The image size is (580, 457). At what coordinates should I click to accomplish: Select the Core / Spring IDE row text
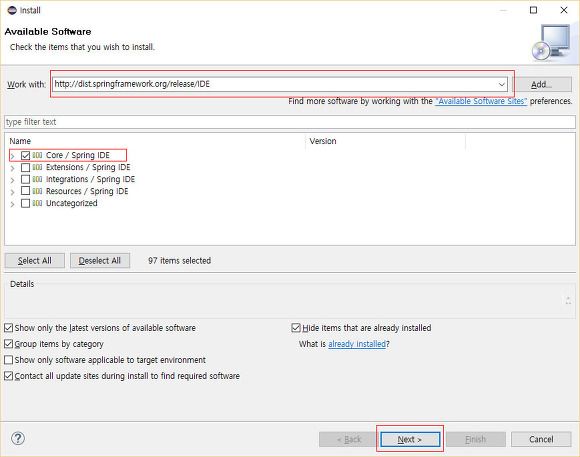78,155
